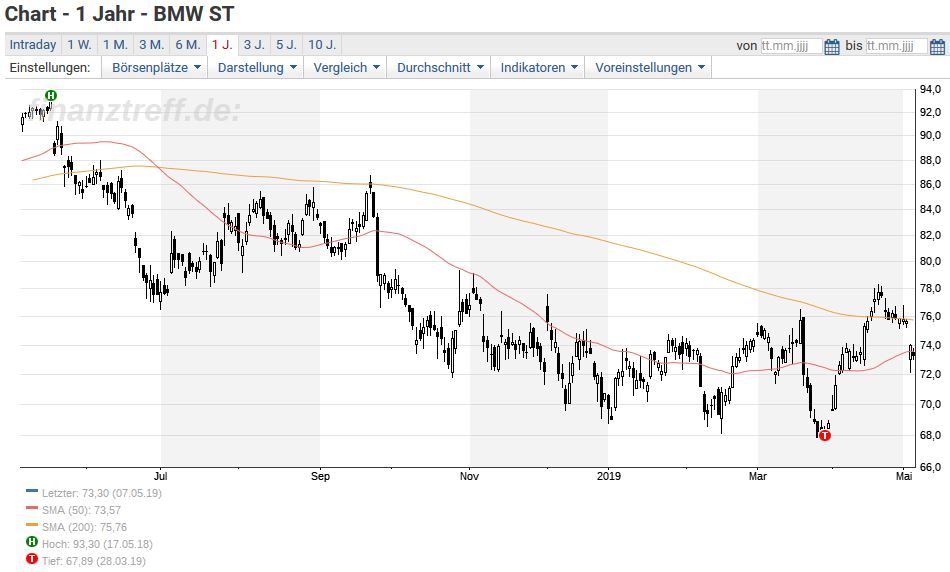Click the green H icon in legend
This screenshot has height=572, width=950.
(x=32, y=542)
